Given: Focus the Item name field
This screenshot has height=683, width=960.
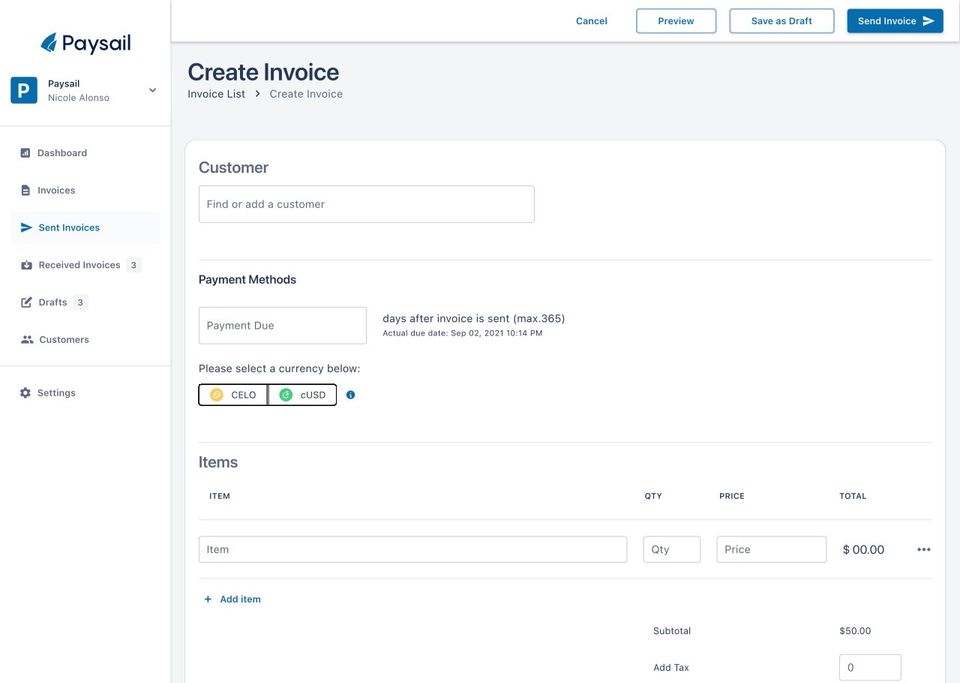Looking at the screenshot, I should [413, 550].
